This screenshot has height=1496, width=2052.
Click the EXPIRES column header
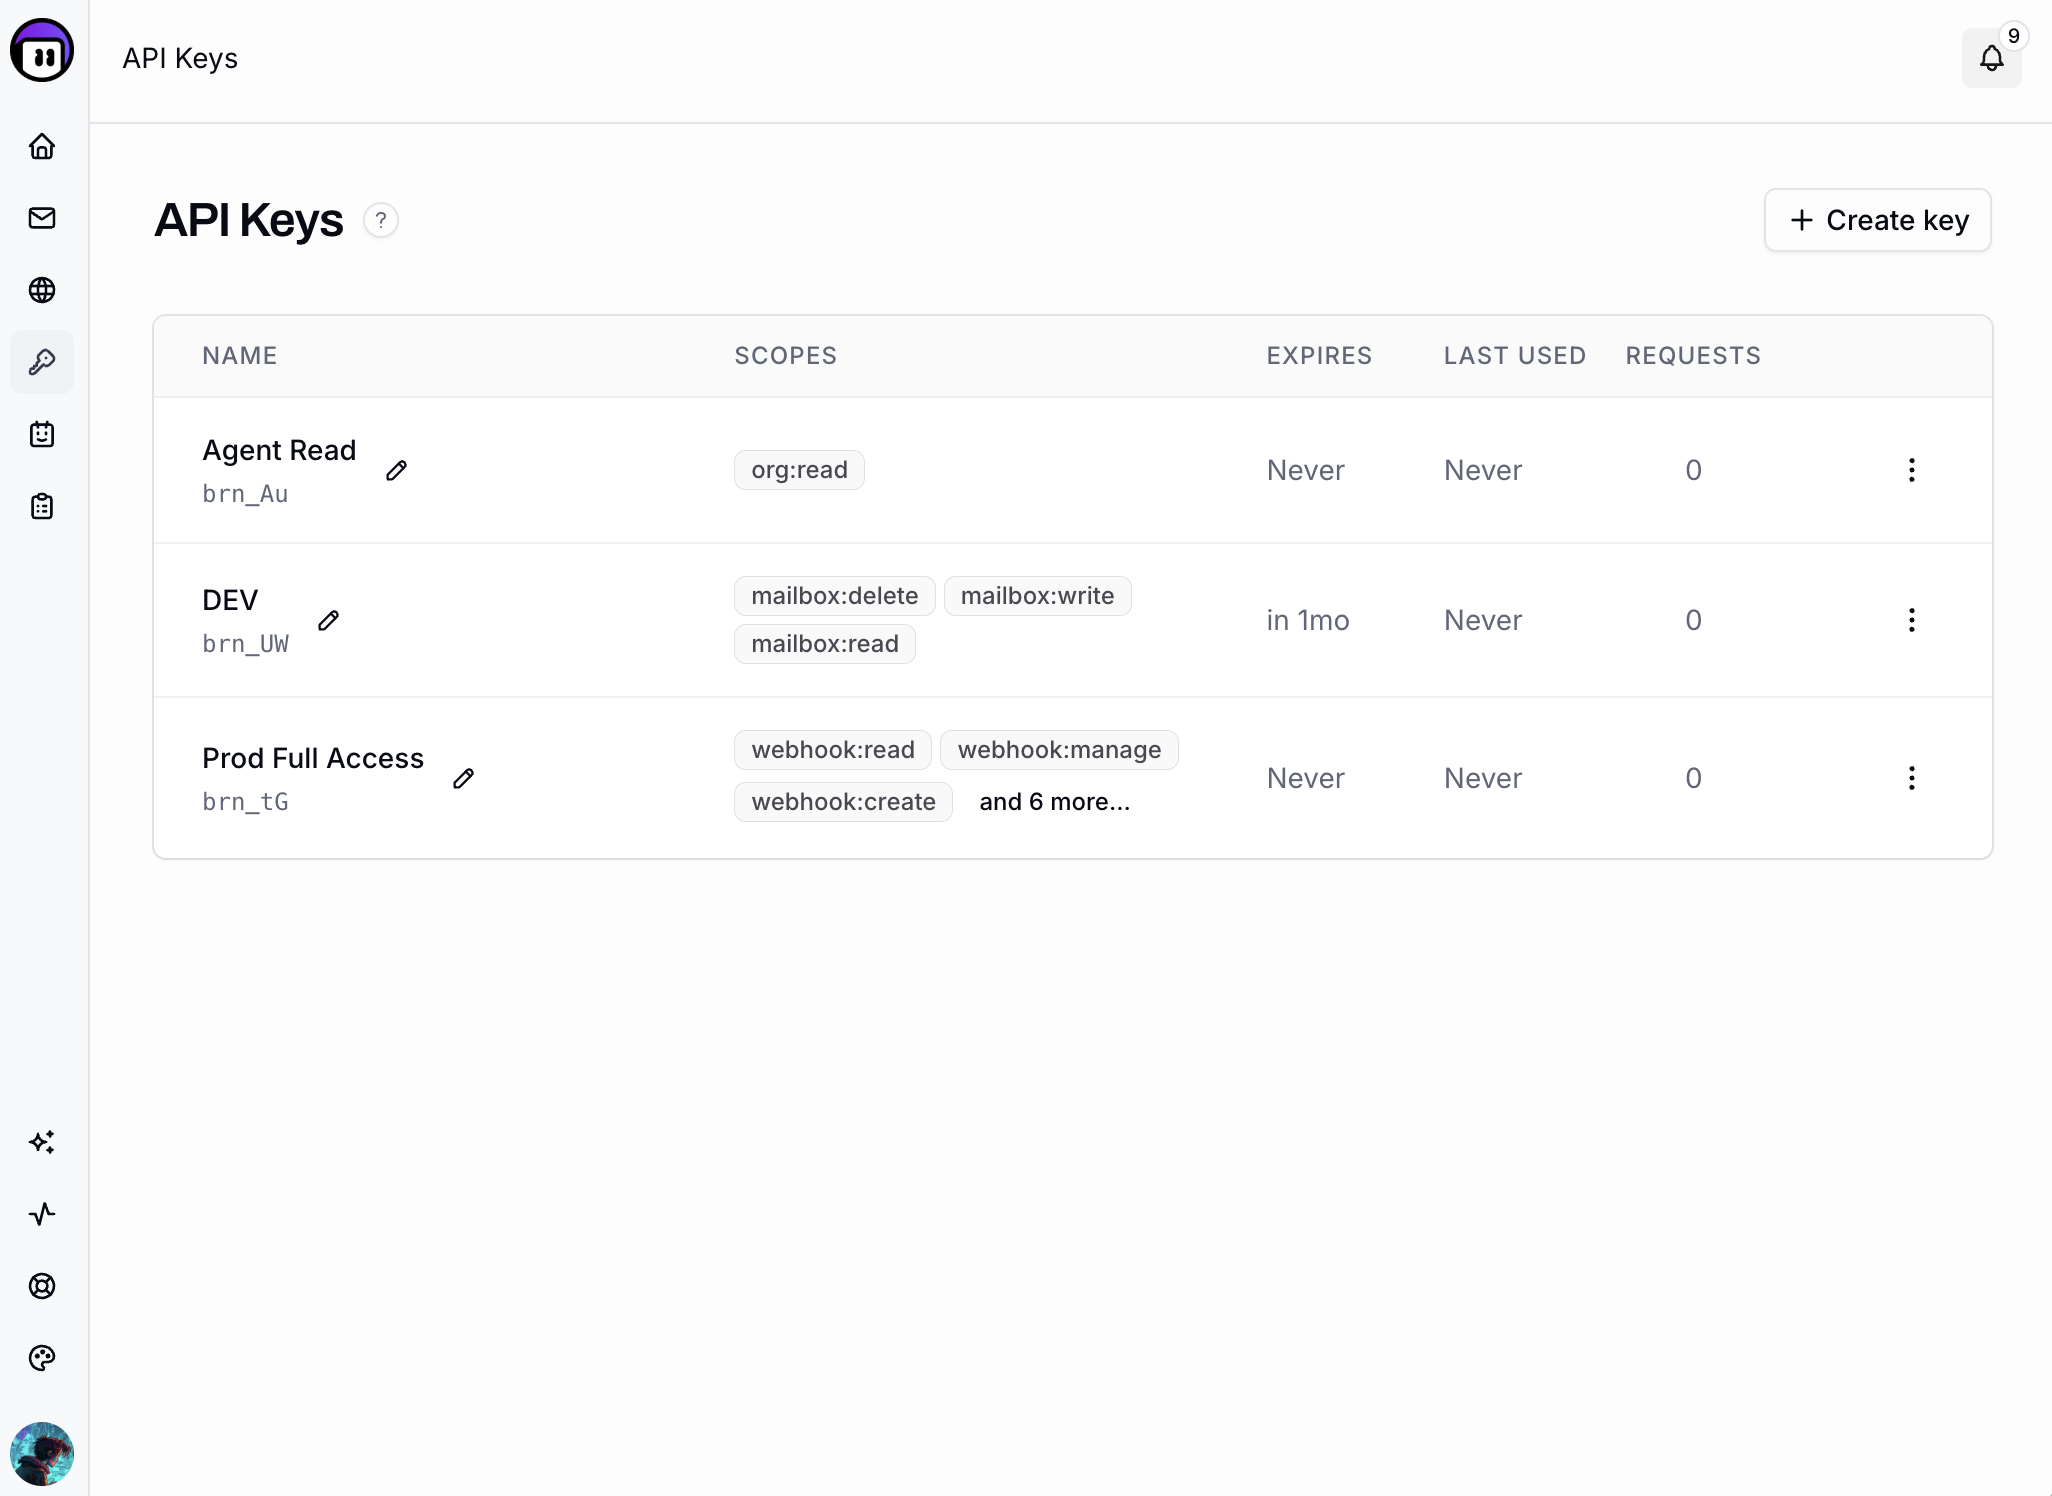click(1319, 356)
